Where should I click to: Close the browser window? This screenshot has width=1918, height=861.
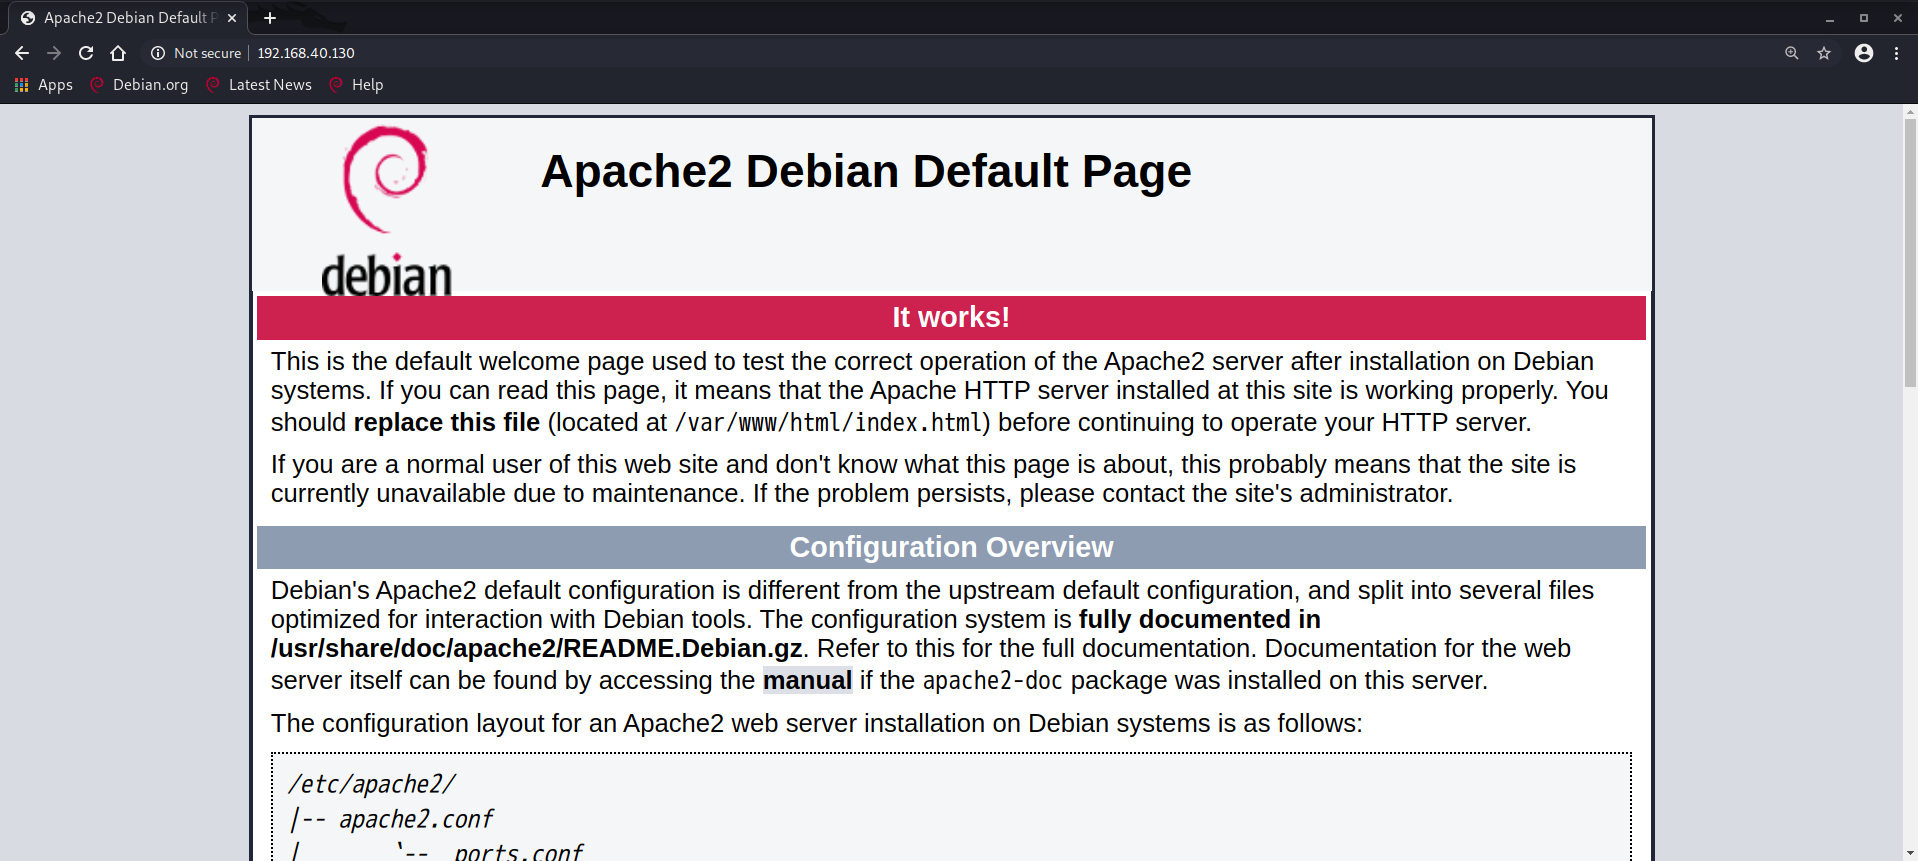tap(1898, 18)
